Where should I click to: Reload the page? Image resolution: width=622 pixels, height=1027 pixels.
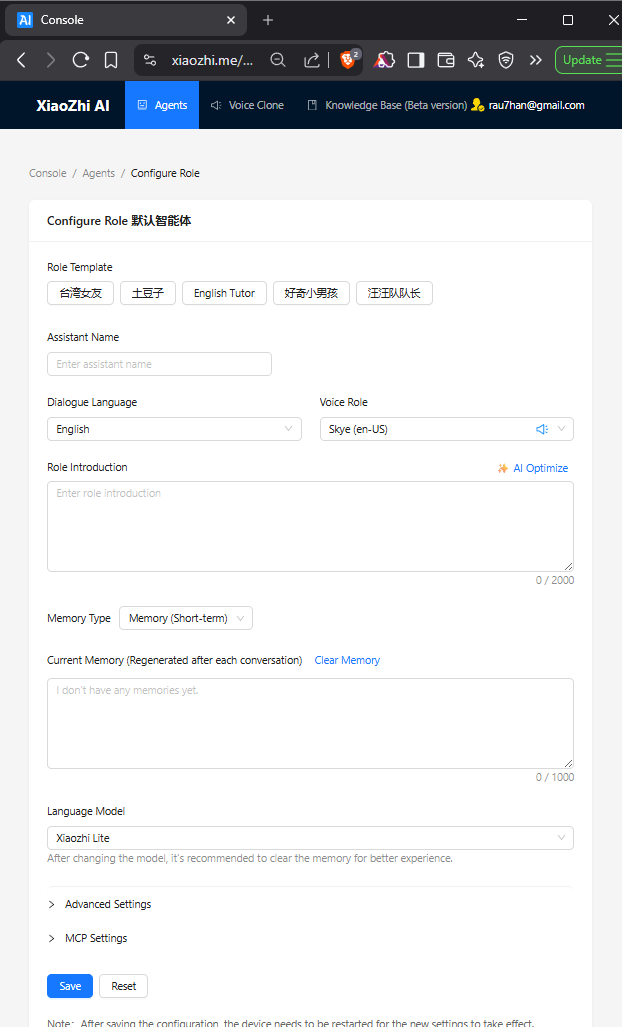(81, 60)
